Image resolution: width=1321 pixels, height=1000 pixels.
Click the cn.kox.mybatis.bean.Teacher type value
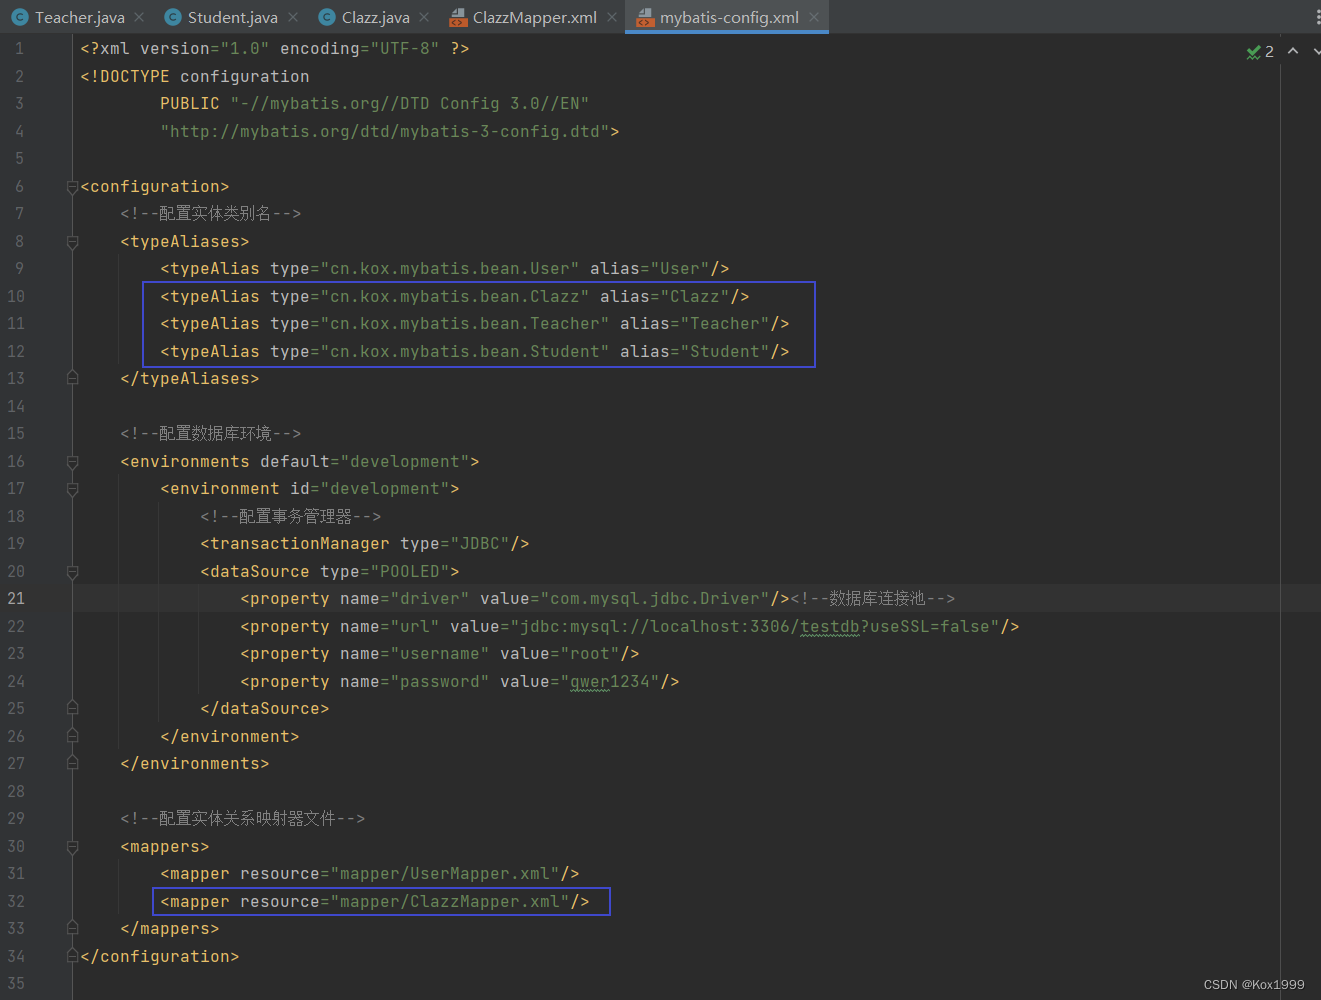(x=465, y=323)
